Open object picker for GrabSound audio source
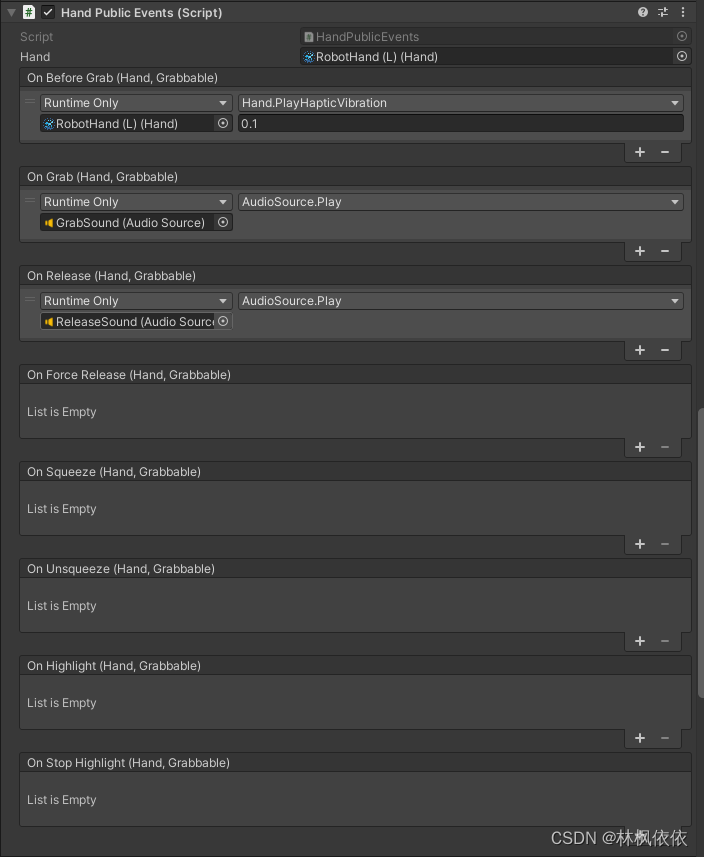Image resolution: width=704 pixels, height=857 pixels. pos(223,222)
